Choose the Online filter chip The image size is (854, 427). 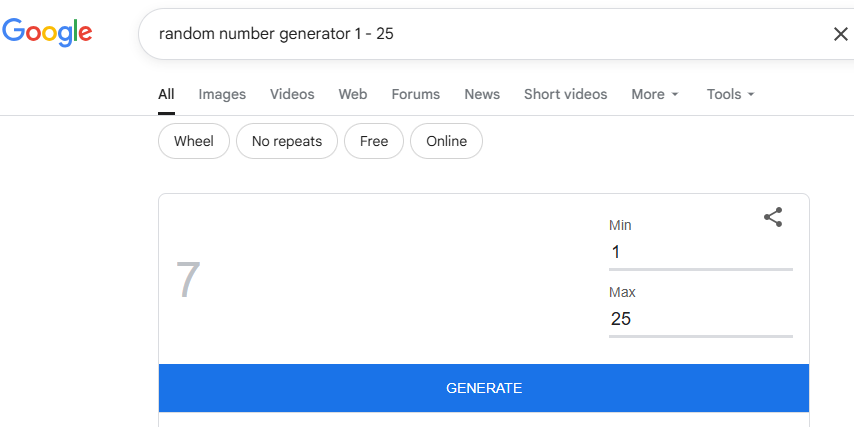pyautogui.click(x=446, y=141)
